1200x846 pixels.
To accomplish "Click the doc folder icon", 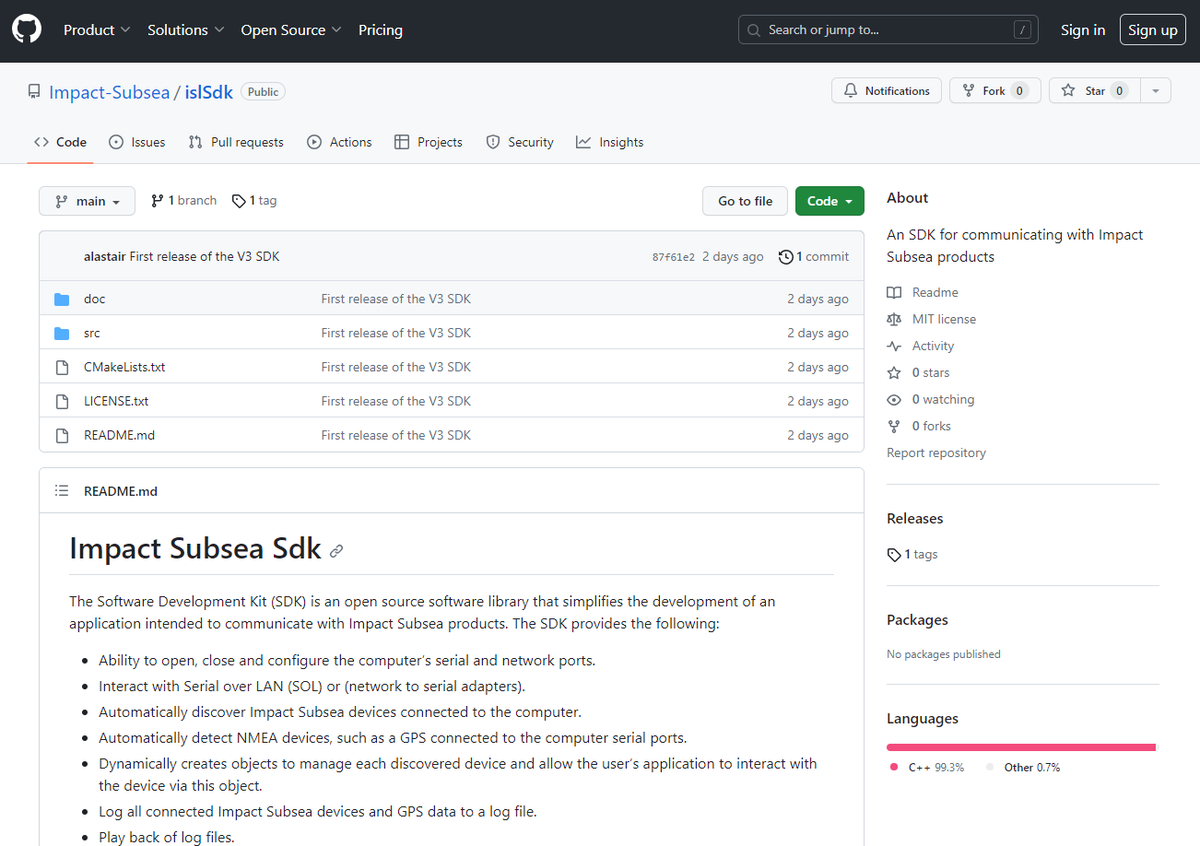I will [62, 299].
